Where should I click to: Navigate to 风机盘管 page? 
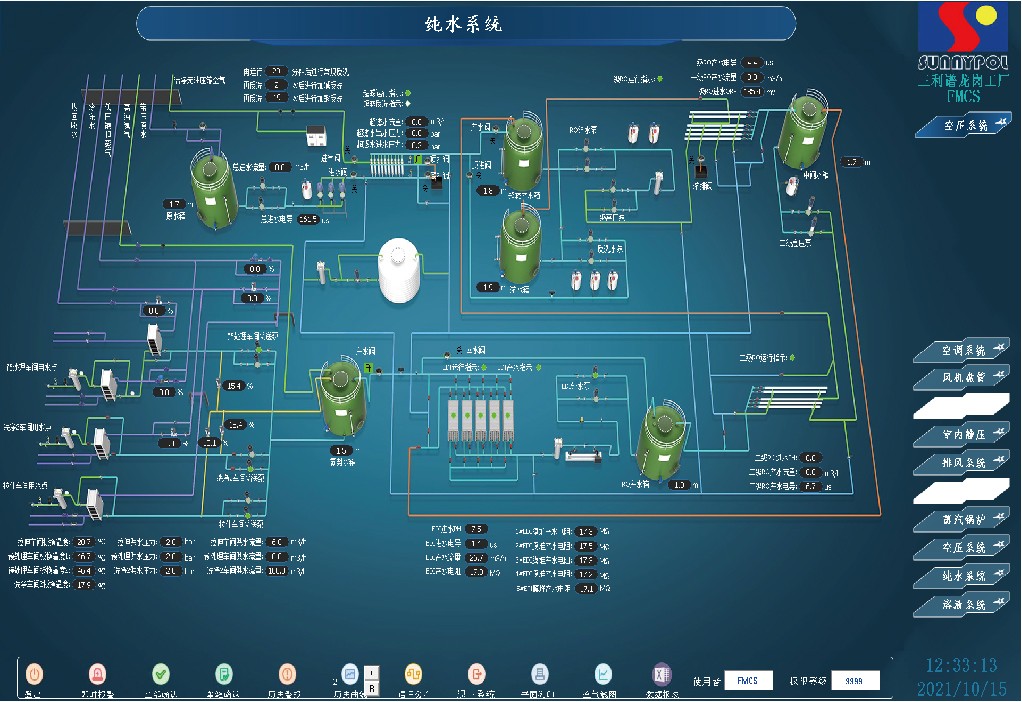point(959,378)
